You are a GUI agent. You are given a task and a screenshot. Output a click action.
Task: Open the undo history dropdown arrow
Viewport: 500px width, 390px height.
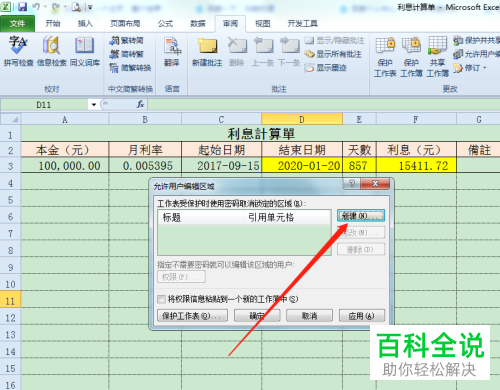[45, 7]
